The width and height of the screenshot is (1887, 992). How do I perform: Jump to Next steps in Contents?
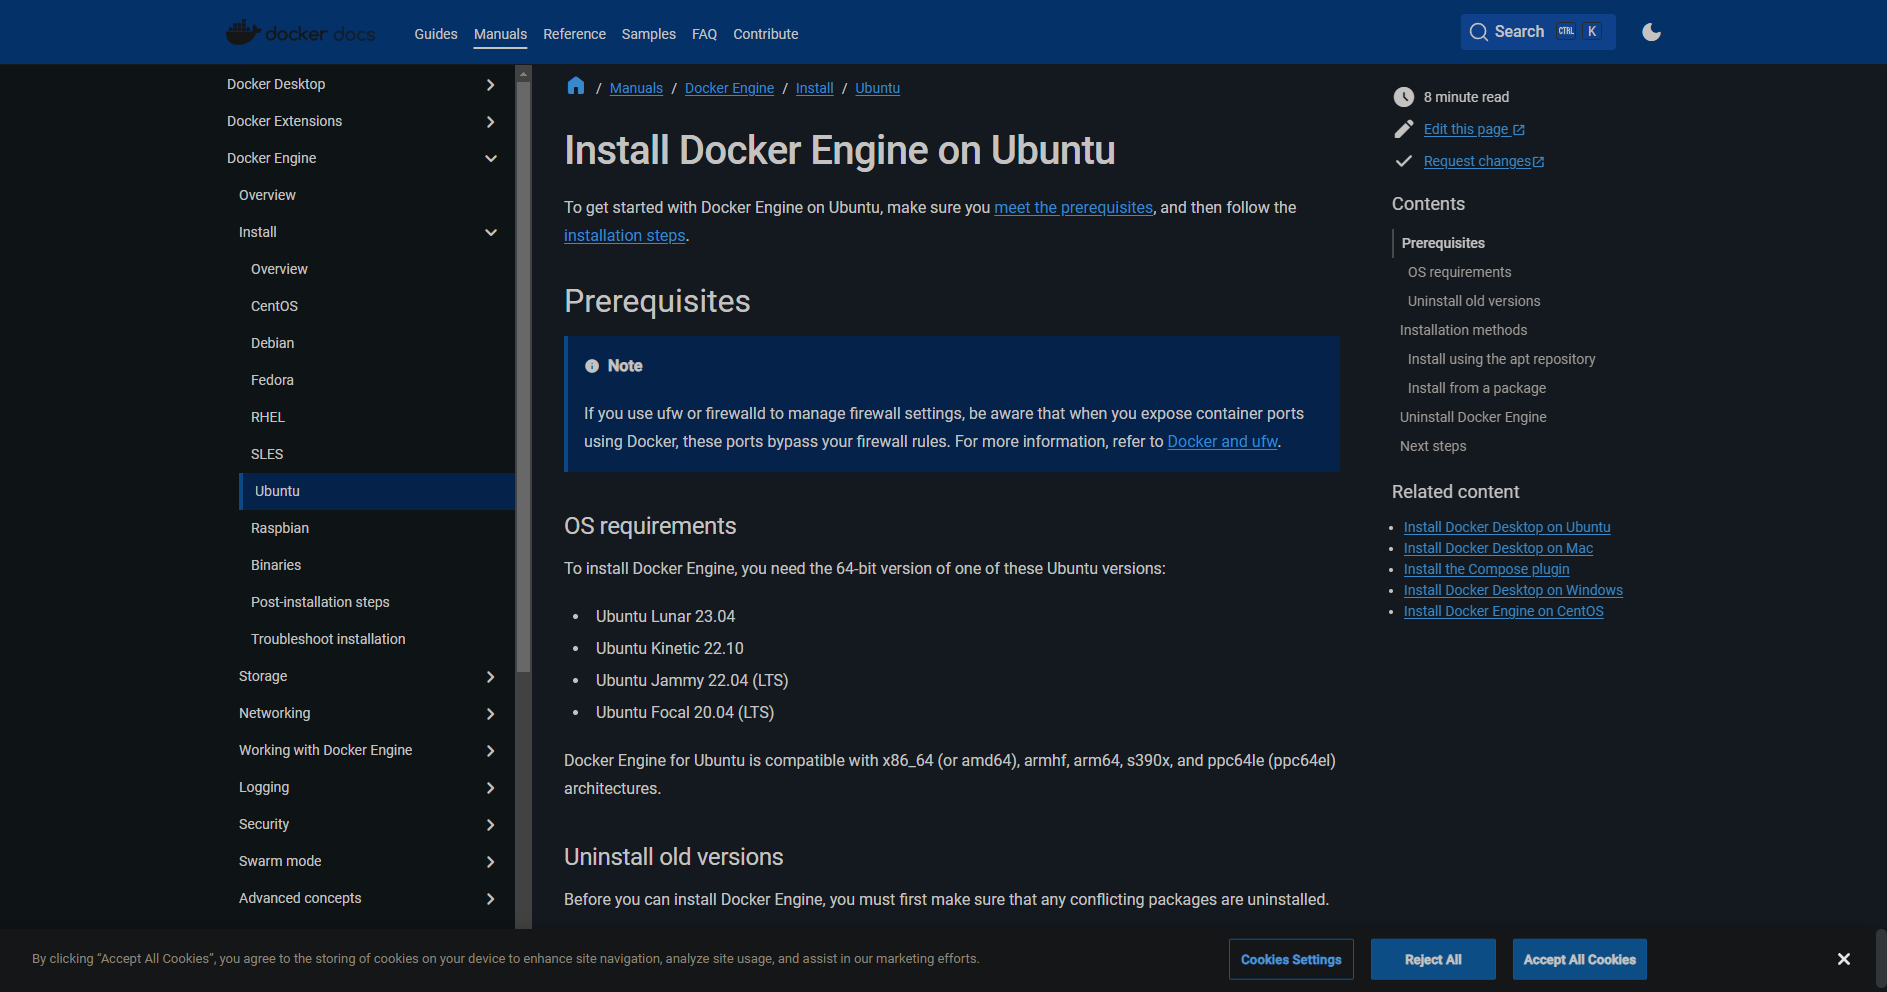1433,446
